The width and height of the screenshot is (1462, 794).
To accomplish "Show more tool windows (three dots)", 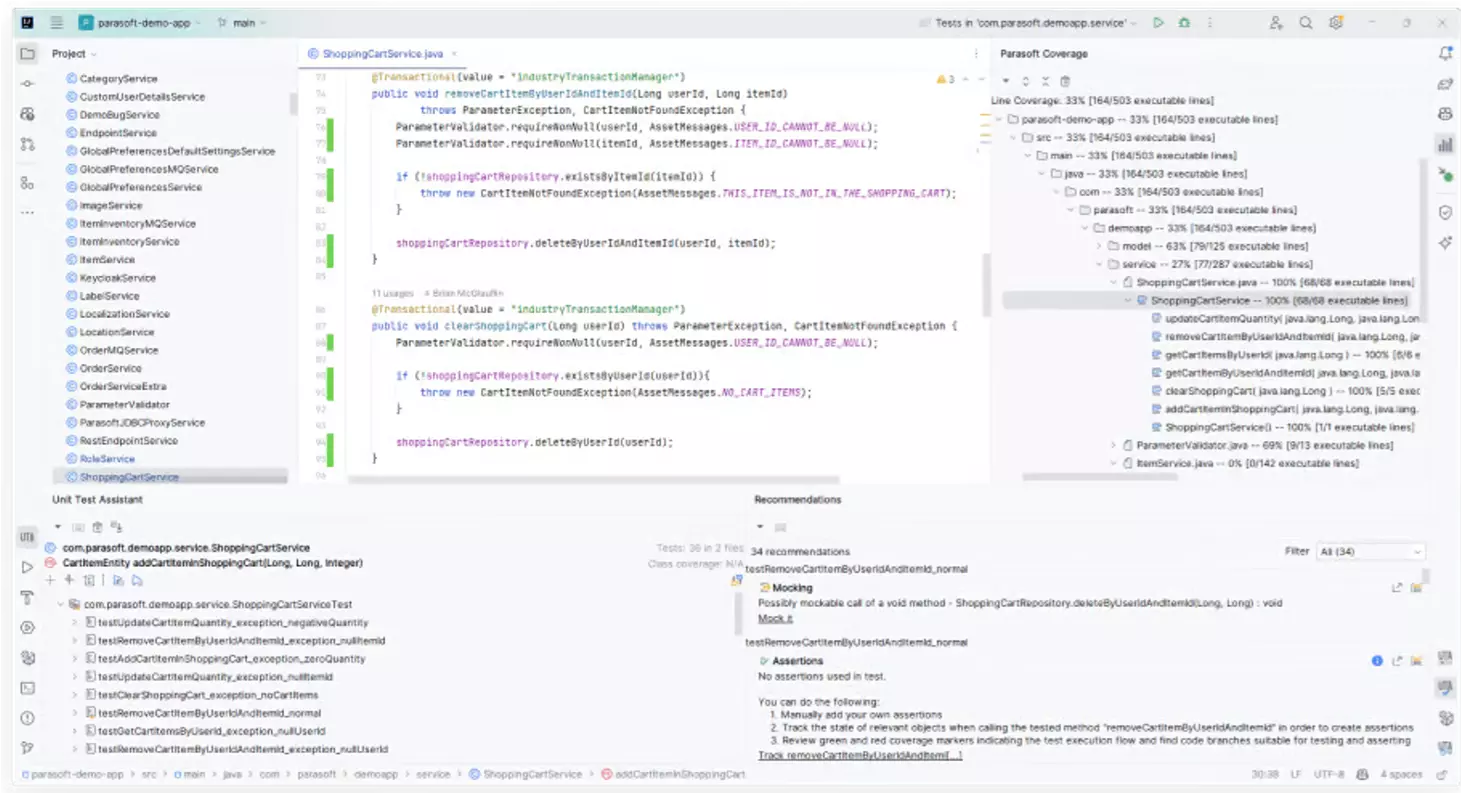I will tap(28, 213).
